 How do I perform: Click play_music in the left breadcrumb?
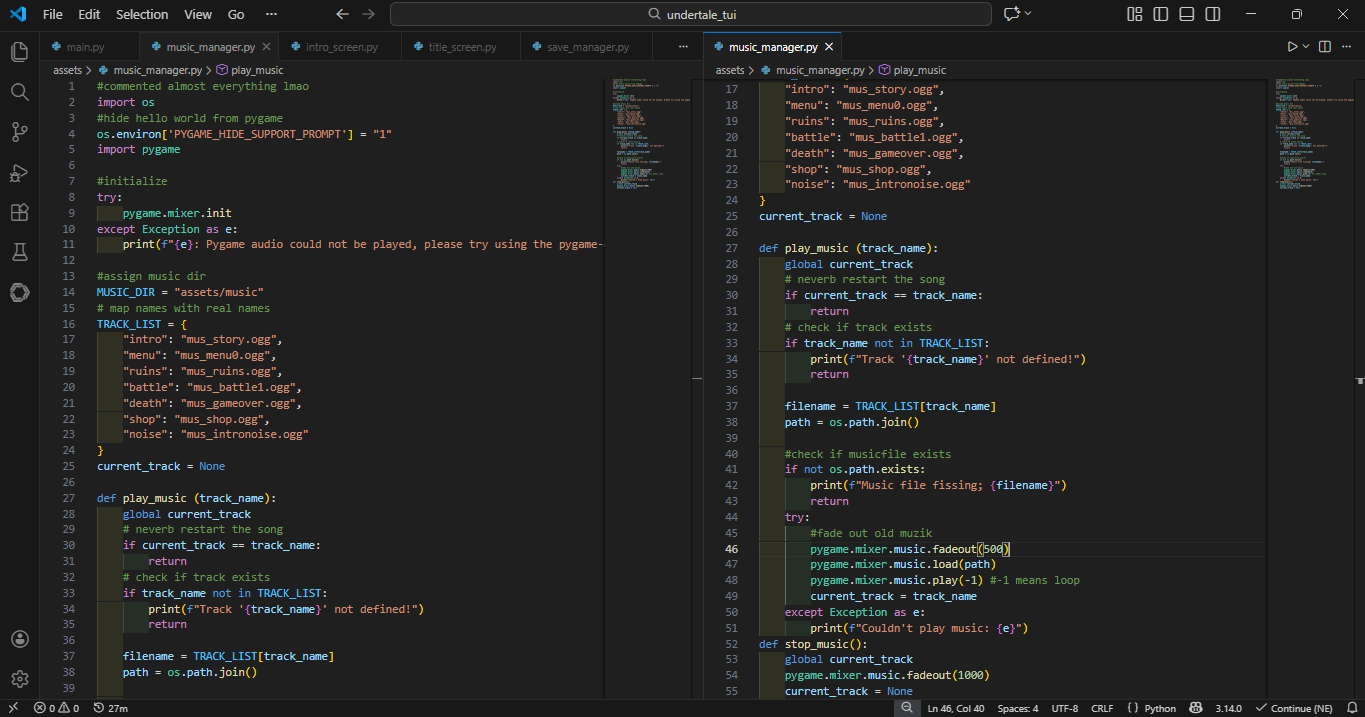[257, 70]
